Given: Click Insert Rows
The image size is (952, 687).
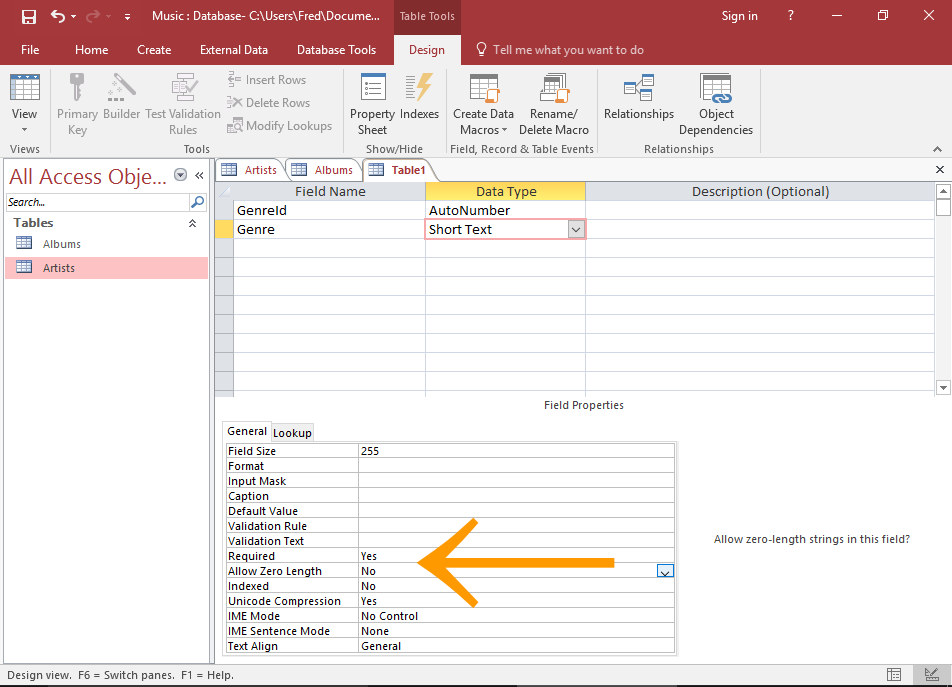Looking at the screenshot, I should (x=267, y=80).
